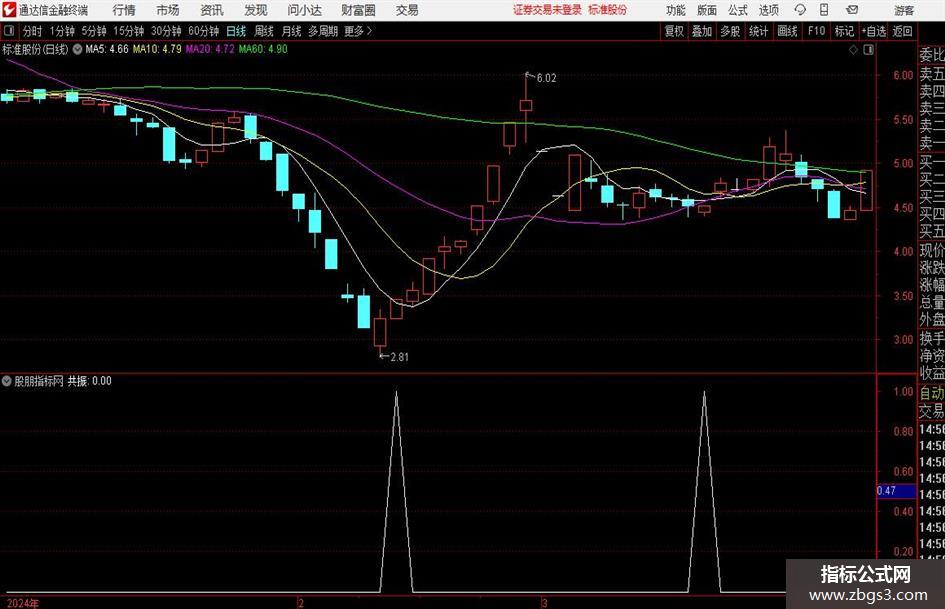Select the 日线 daily period tab

pyautogui.click(x=236, y=31)
